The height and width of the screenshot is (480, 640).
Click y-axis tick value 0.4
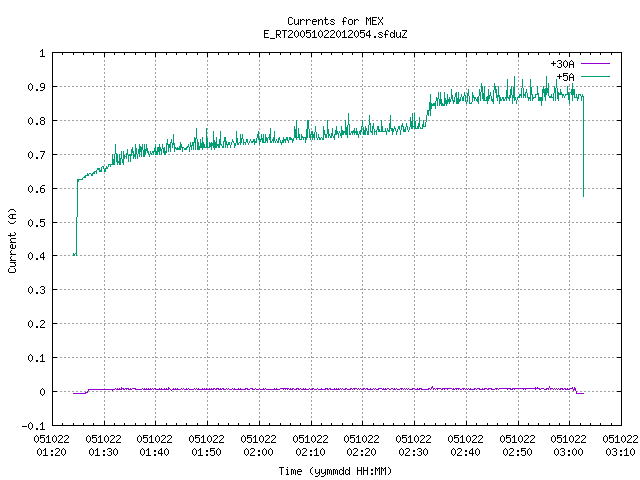click(36, 256)
